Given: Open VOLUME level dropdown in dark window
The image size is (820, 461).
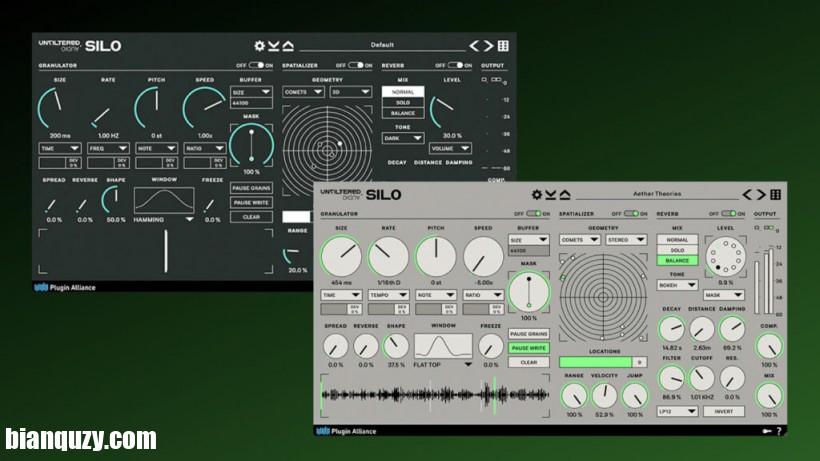Looking at the screenshot, I should [450, 149].
